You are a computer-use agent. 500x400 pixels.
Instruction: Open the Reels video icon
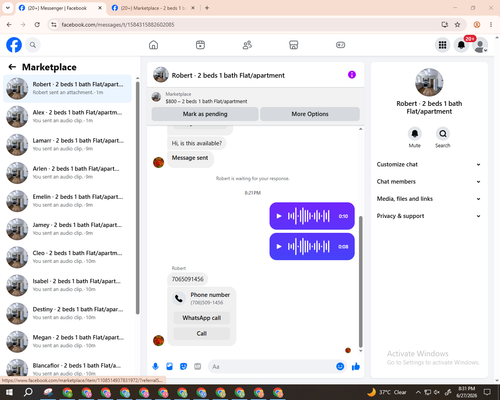click(x=200, y=45)
